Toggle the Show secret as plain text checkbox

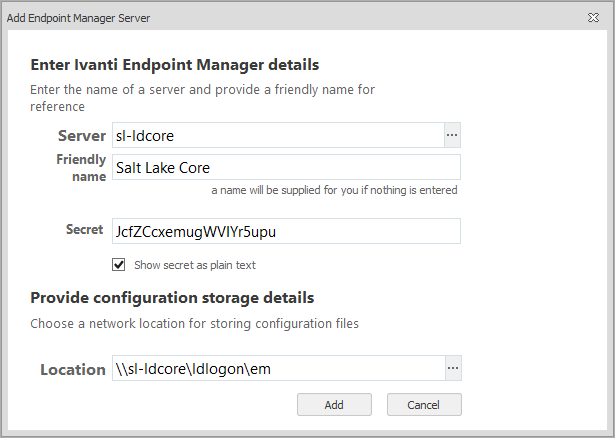[x=119, y=265]
